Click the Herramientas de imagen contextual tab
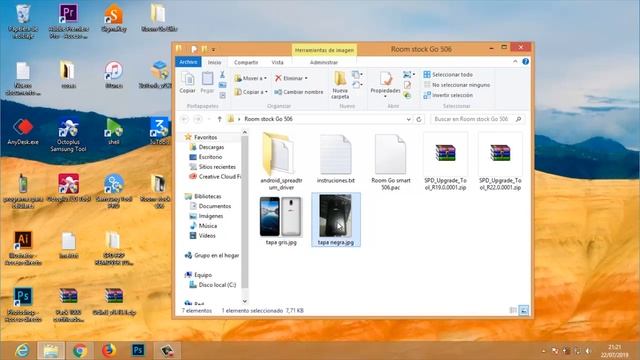Screen dimensions: 640x360 (x=324, y=50)
